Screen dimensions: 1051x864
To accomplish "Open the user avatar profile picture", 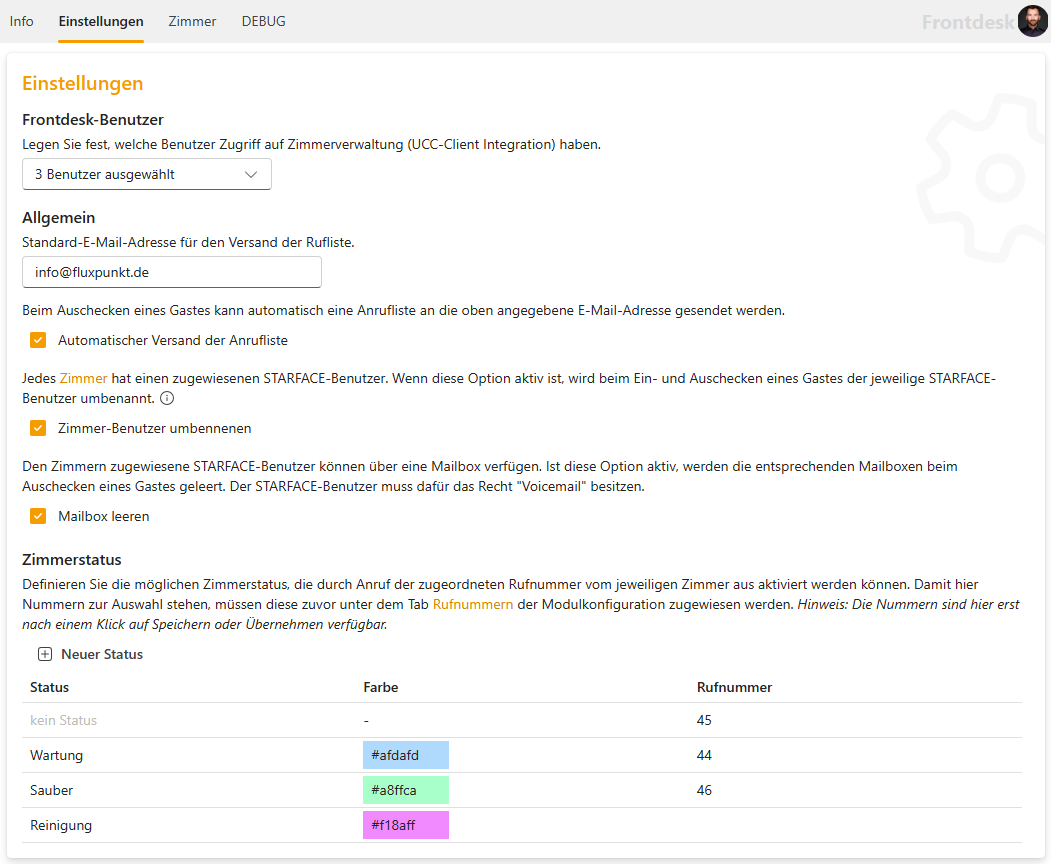I will click(1032, 21).
